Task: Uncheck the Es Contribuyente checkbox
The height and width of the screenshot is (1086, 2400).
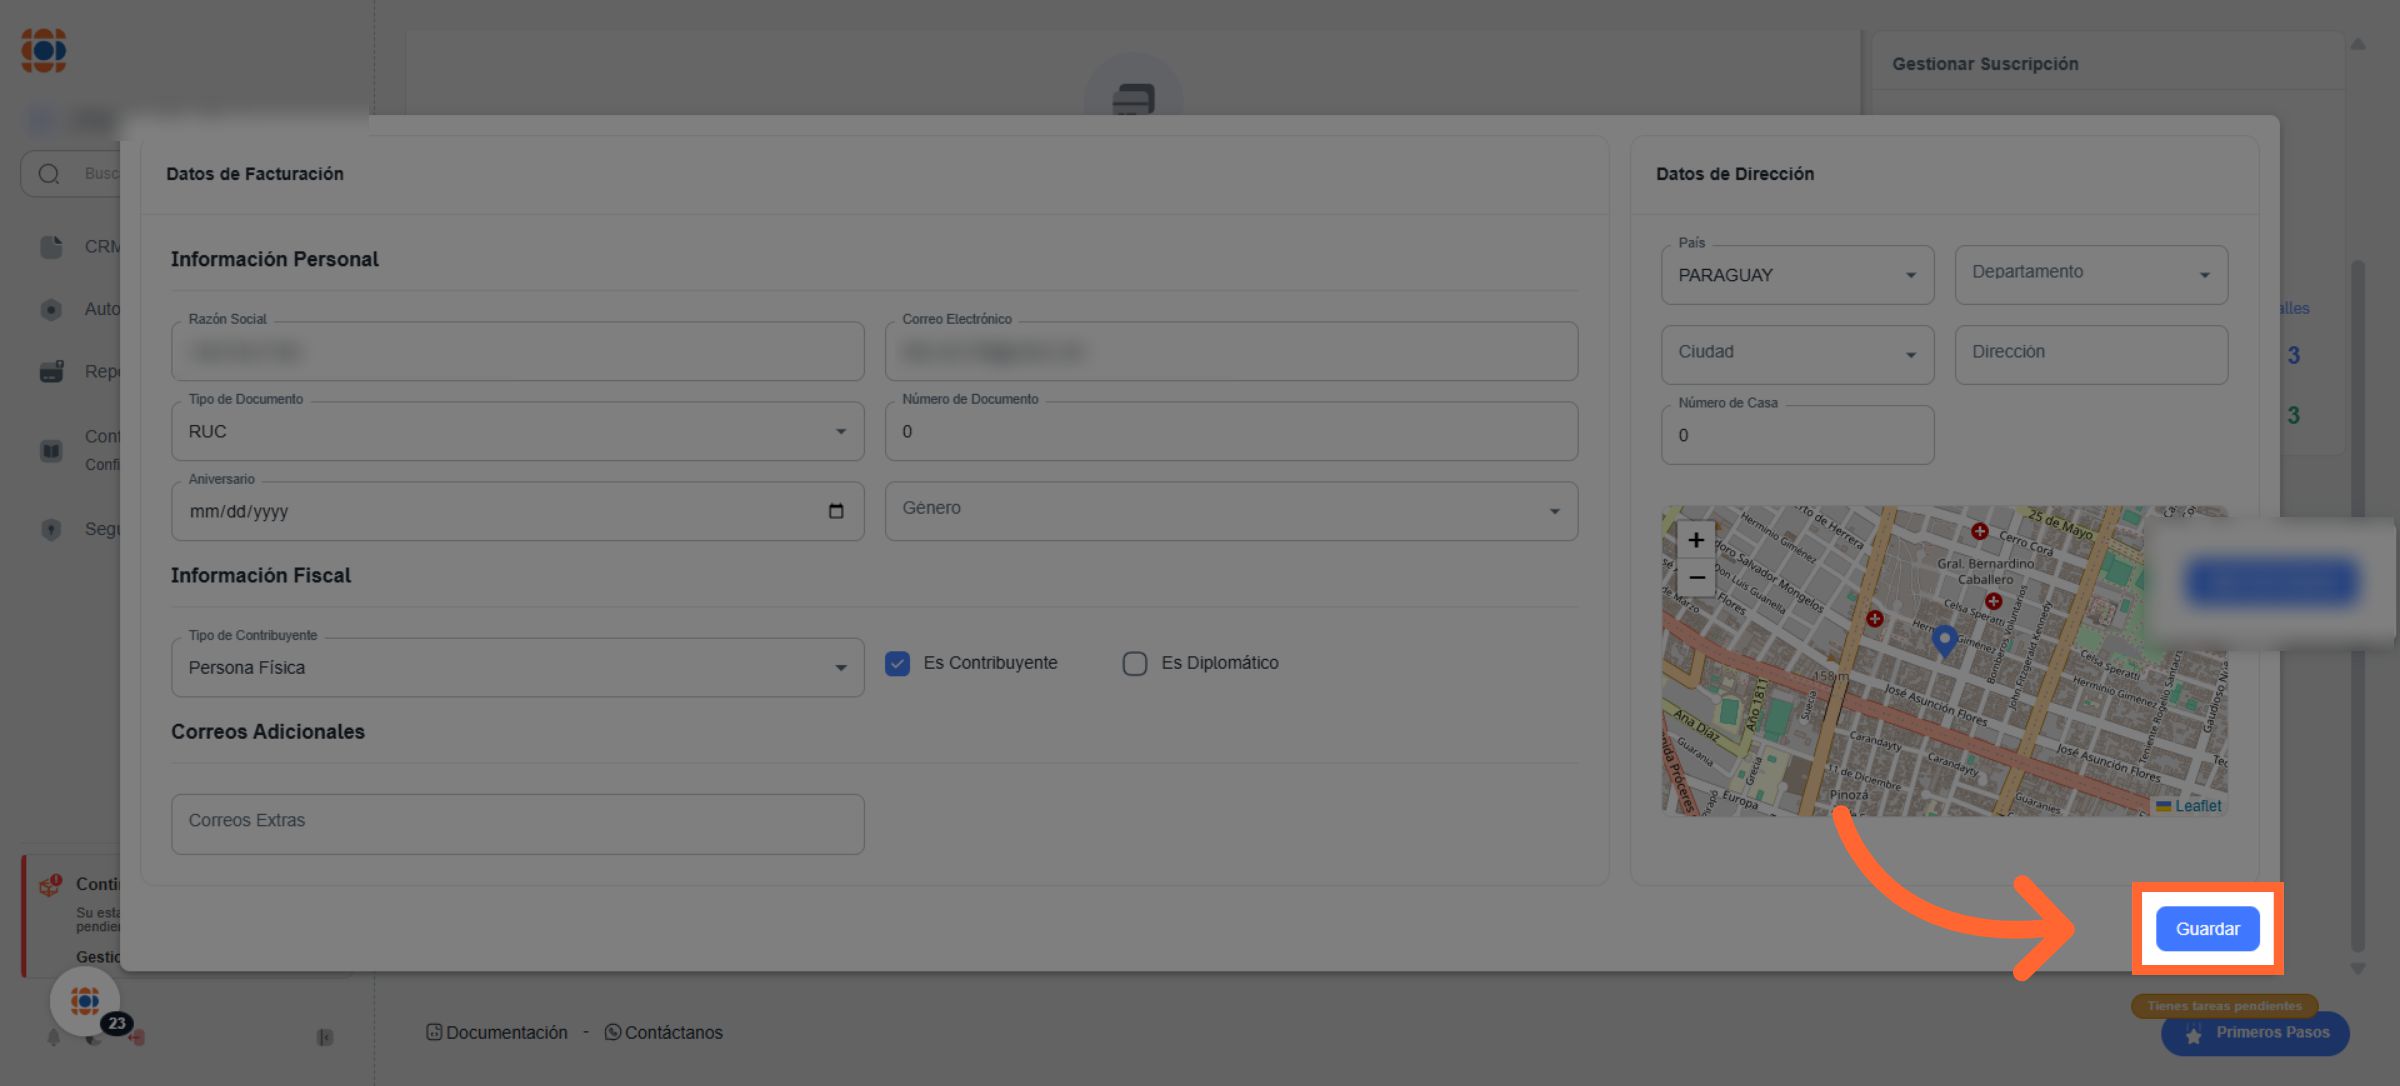Action: point(897,664)
